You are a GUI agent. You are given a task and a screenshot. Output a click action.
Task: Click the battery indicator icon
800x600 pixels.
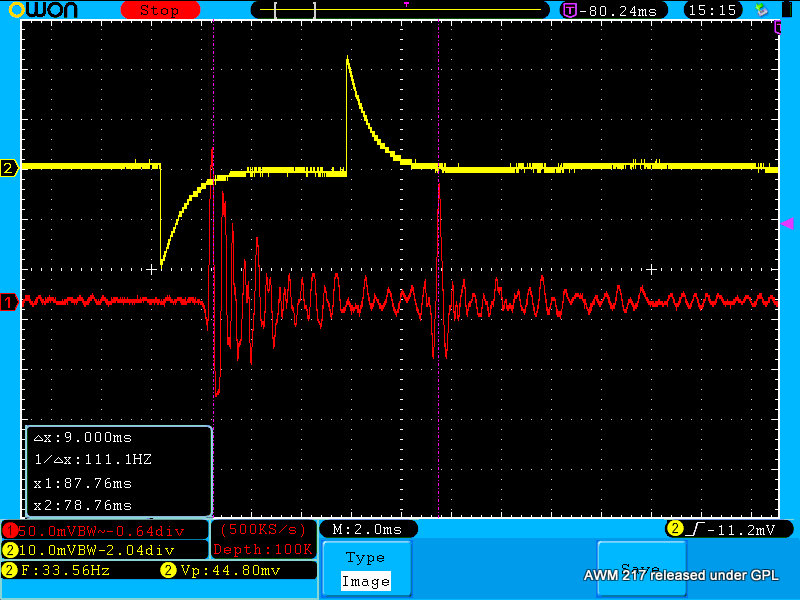pyautogui.click(x=787, y=9)
